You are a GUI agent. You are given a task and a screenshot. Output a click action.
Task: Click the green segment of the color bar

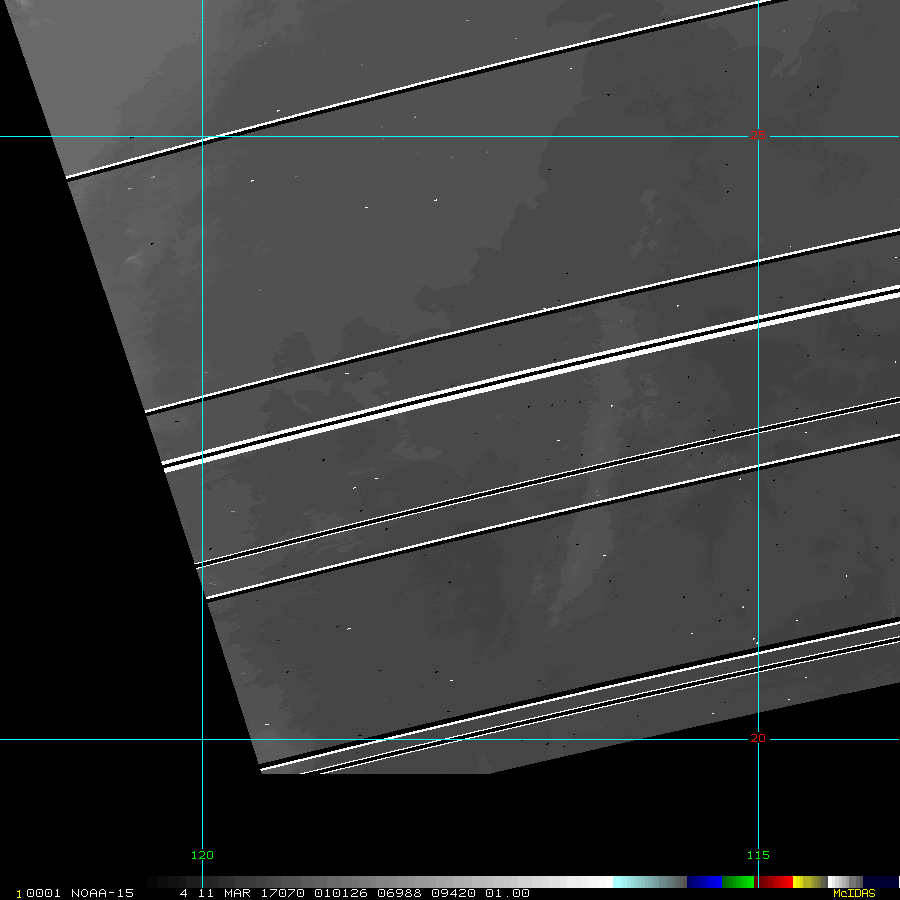[738, 882]
